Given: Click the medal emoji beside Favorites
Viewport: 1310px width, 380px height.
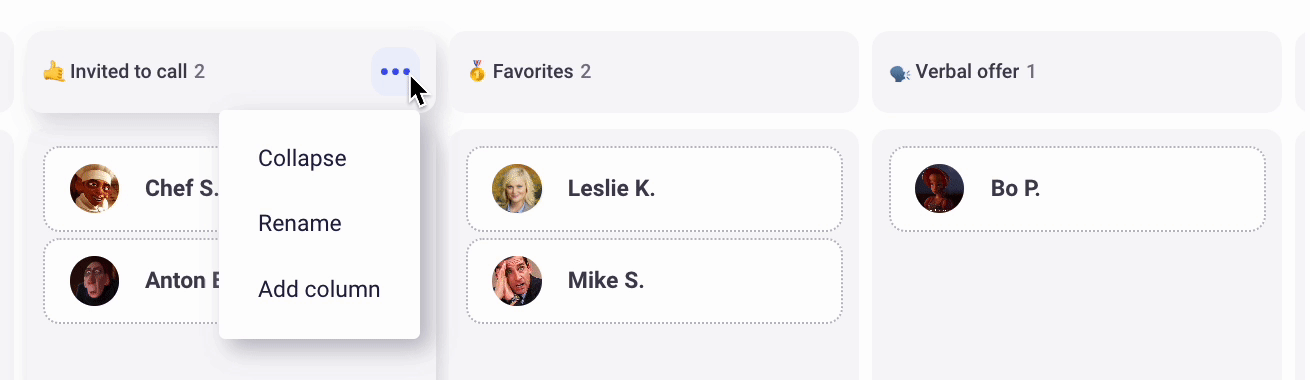Looking at the screenshot, I should pos(477,72).
